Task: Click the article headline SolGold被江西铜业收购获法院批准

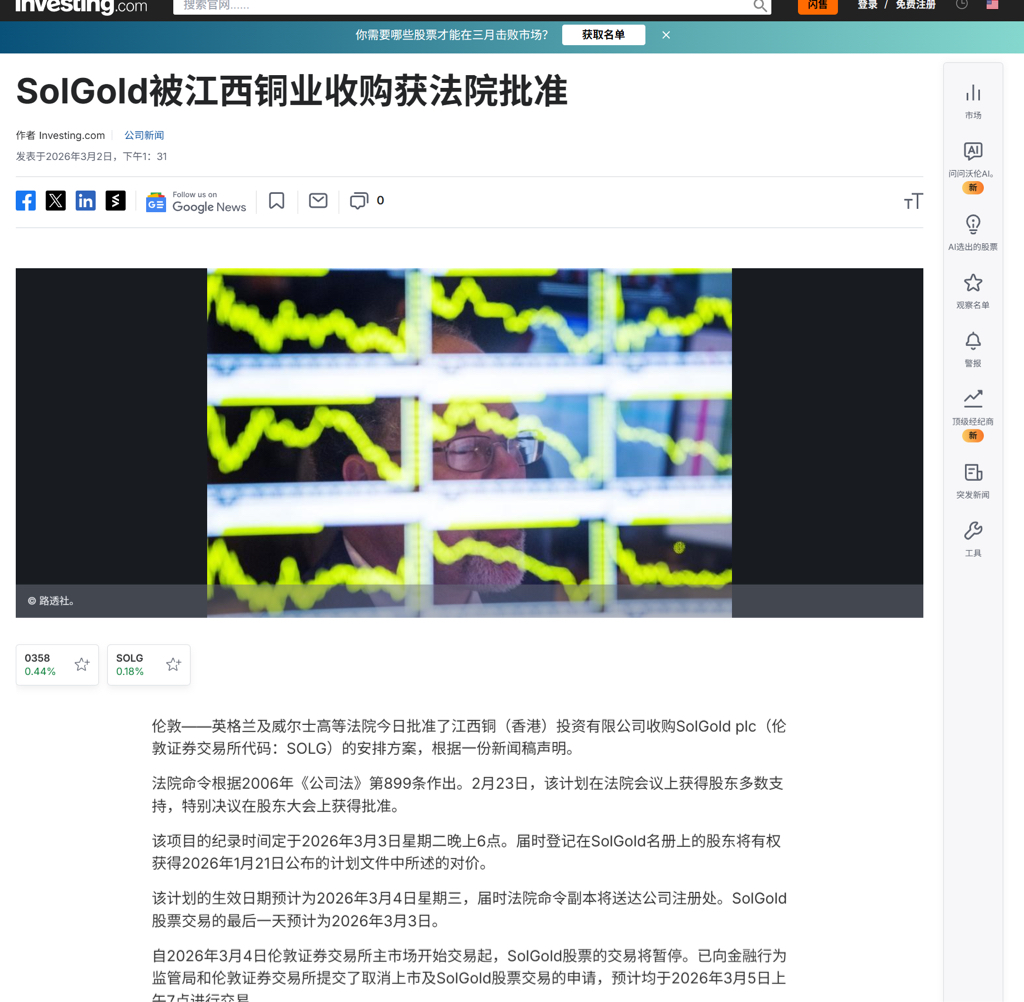Action: pyautogui.click(x=291, y=91)
